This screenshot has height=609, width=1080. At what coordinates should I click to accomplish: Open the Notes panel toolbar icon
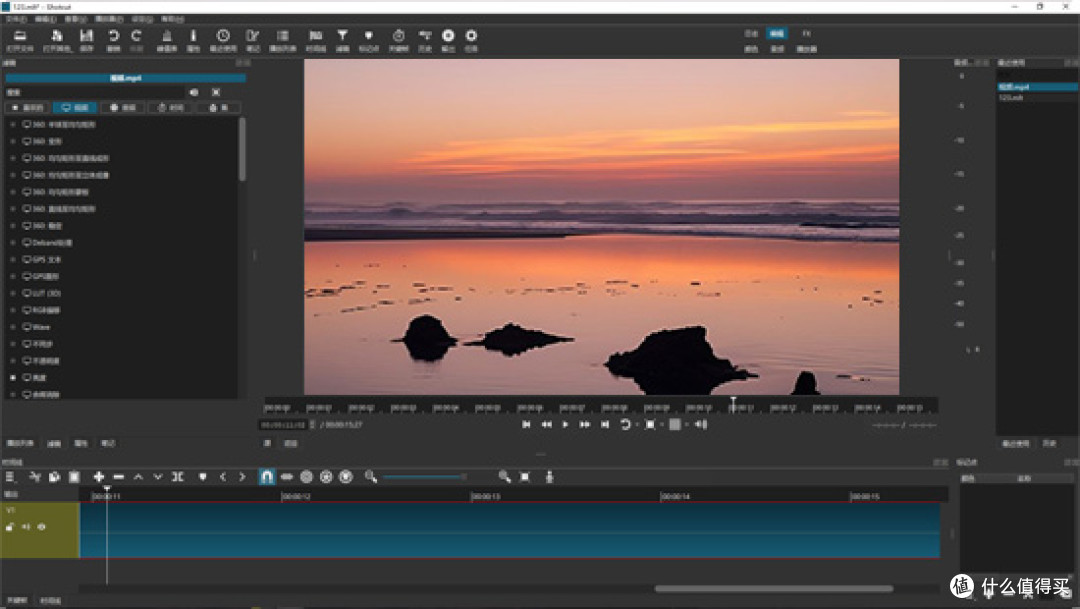[253, 36]
